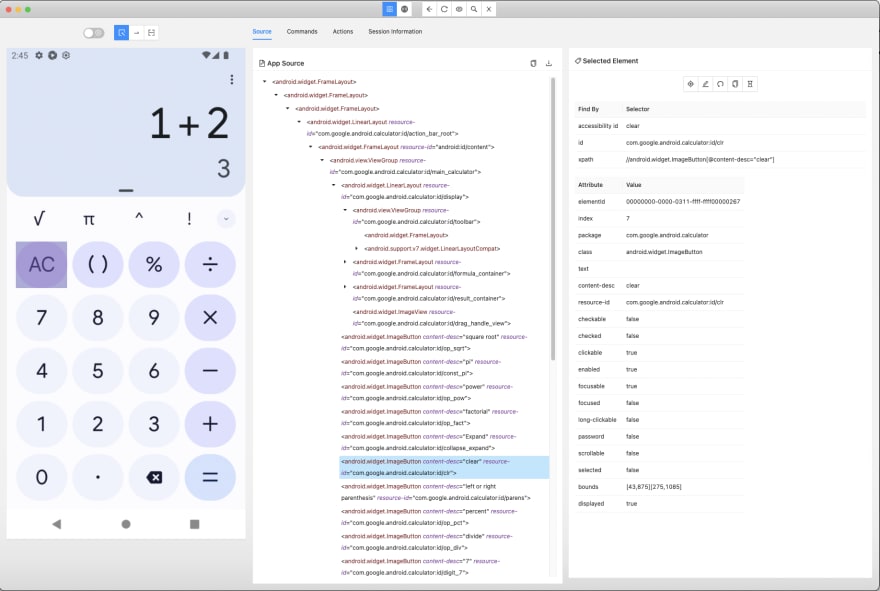Image resolution: width=880 pixels, height=591 pixels.
Task: Clear selected element with undo-arrow icon
Action: coord(720,84)
